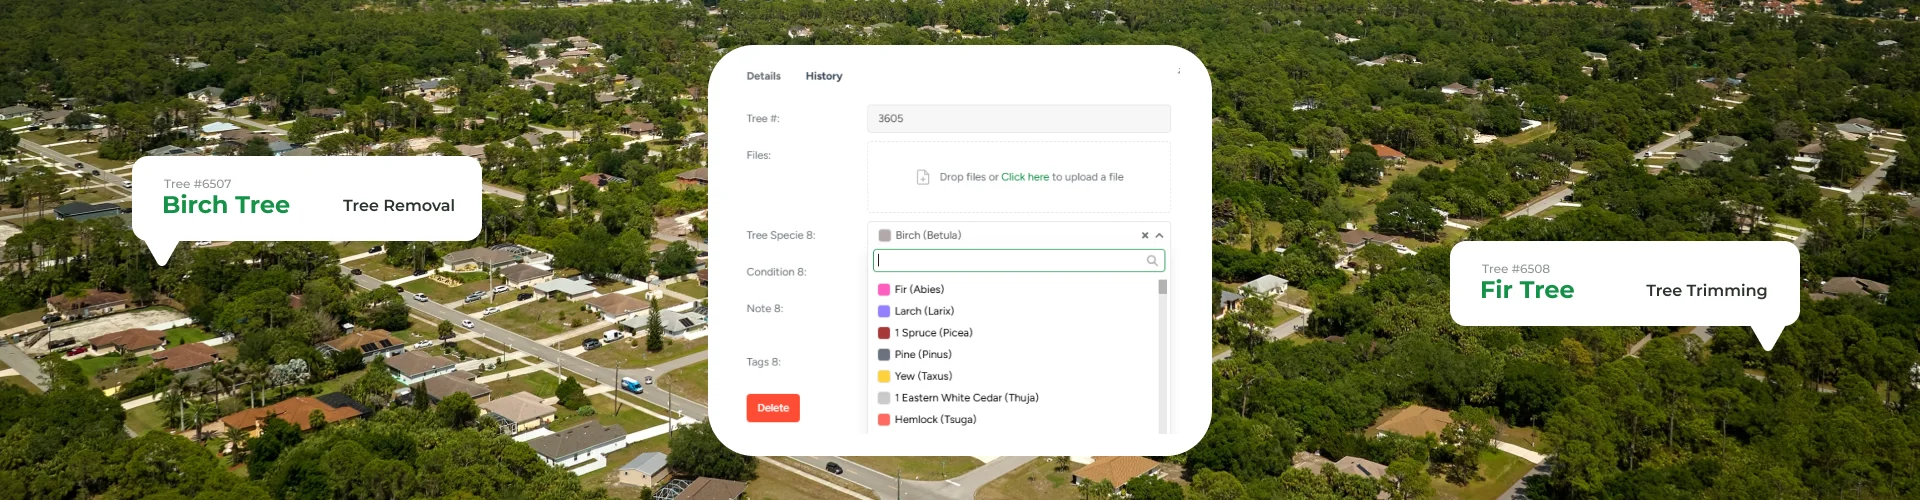This screenshot has width=1920, height=500.
Task: Focus the species search input field
Action: coord(1010,261)
